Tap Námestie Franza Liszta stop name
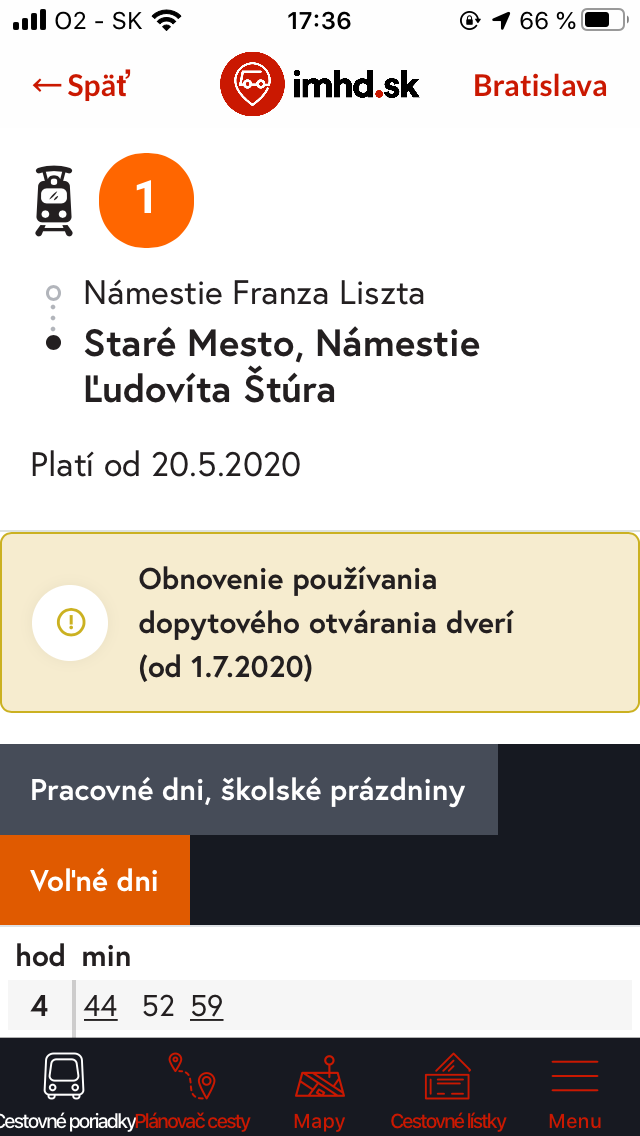 coord(254,293)
